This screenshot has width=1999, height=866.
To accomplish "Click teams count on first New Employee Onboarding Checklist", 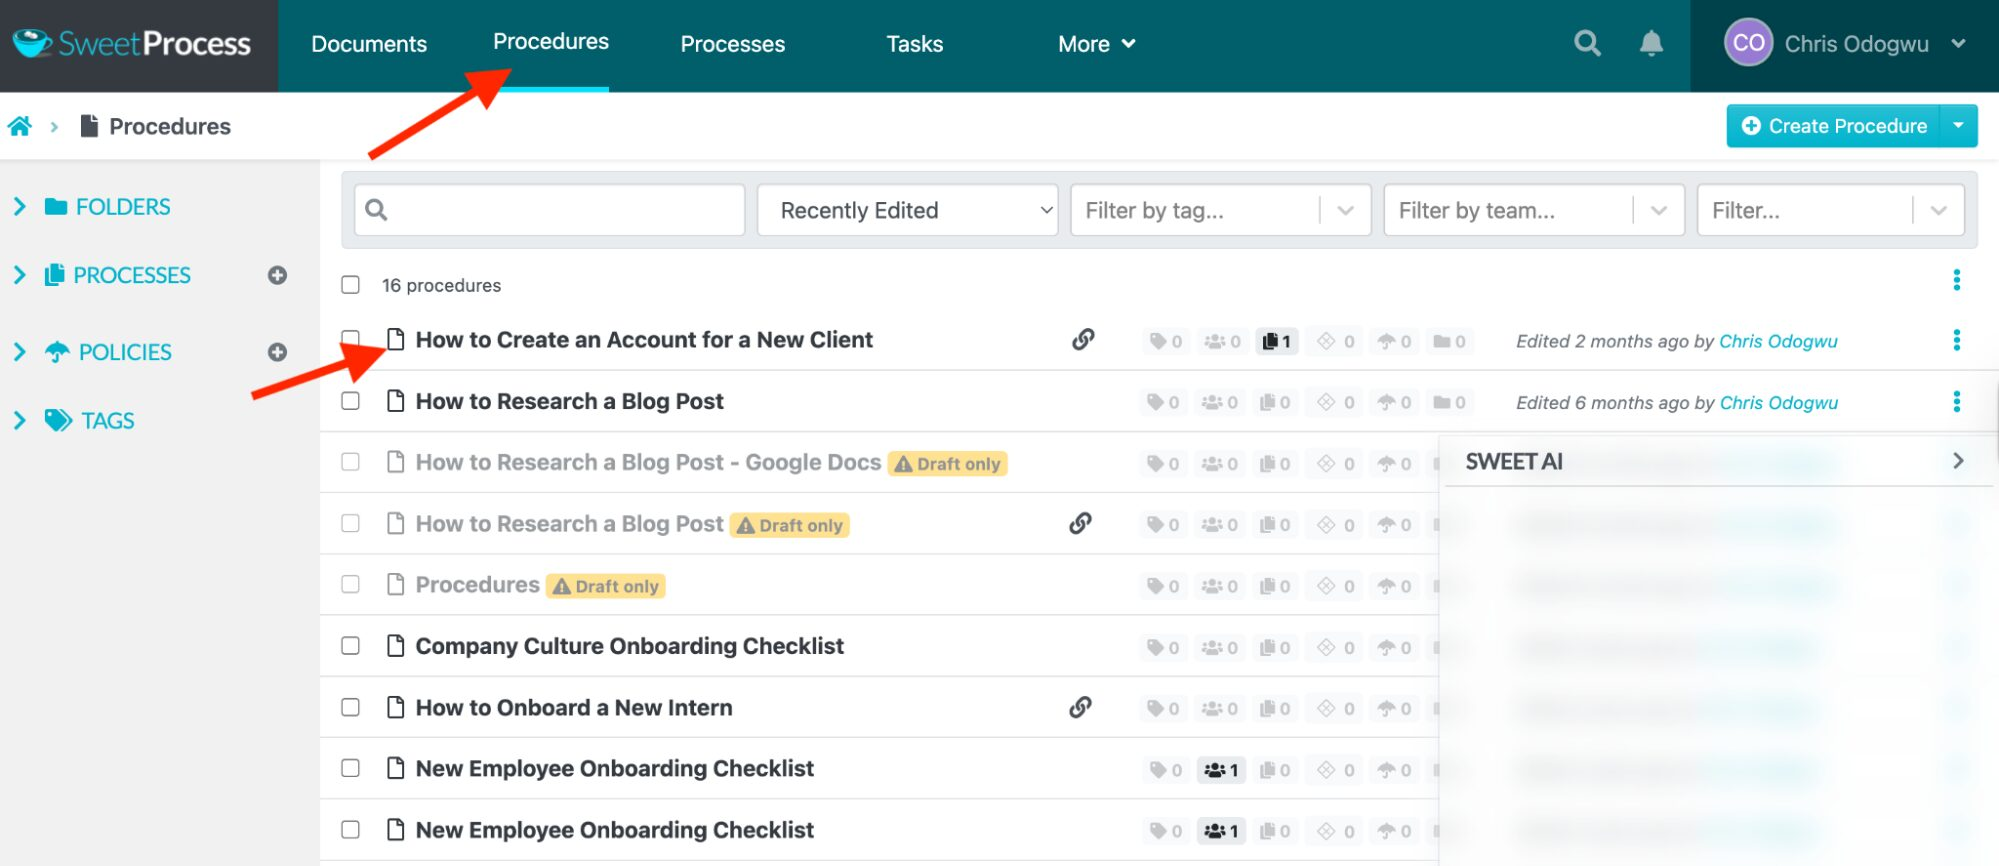I will [1221, 770].
